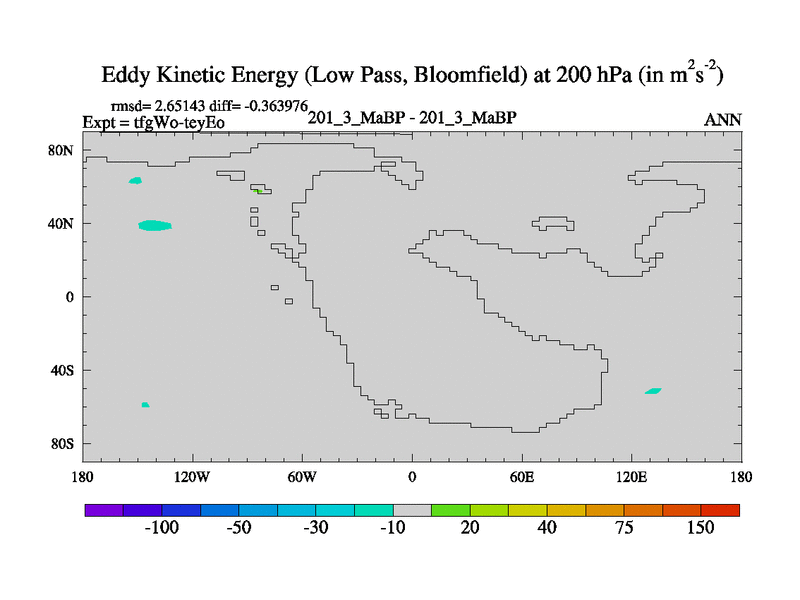Click the large cyan patch near 40N
Image resolution: width=800 pixels, height=600 pixels.
point(154,225)
